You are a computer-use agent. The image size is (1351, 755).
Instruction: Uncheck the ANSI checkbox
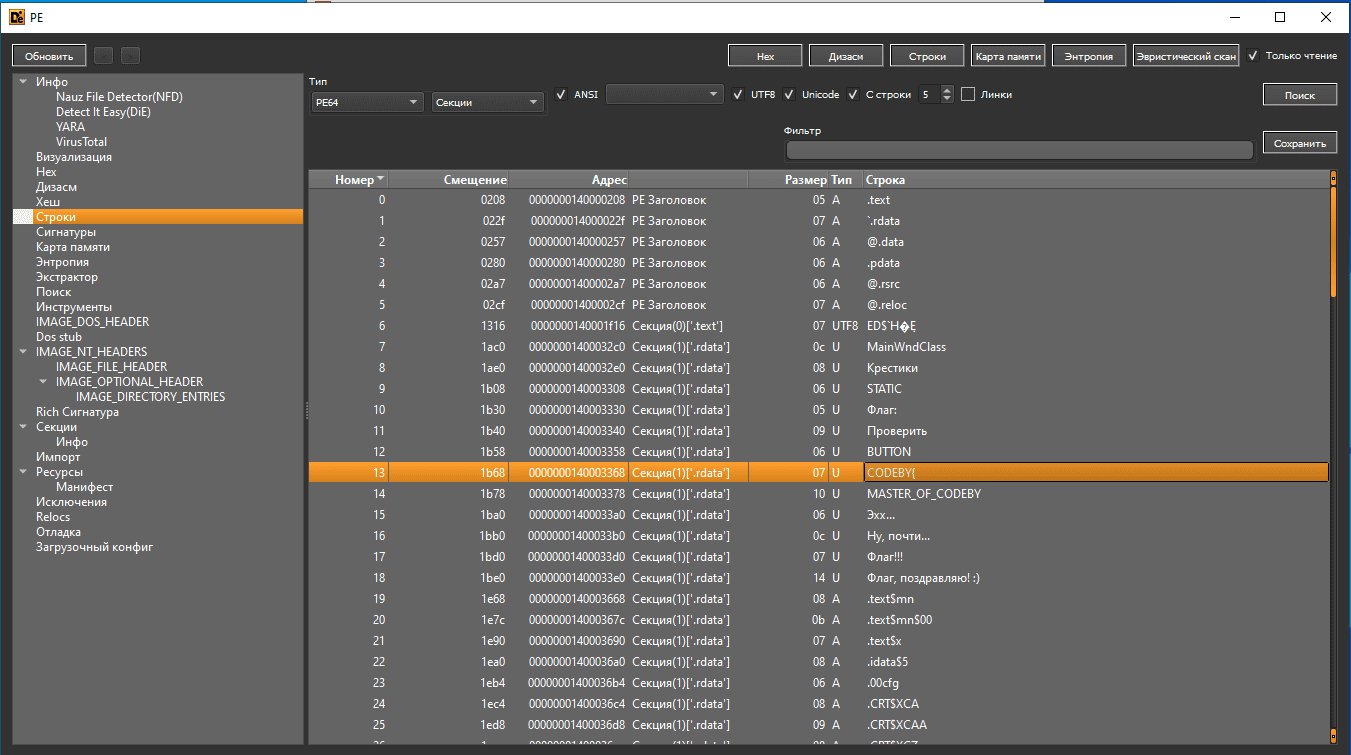click(x=561, y=94)
